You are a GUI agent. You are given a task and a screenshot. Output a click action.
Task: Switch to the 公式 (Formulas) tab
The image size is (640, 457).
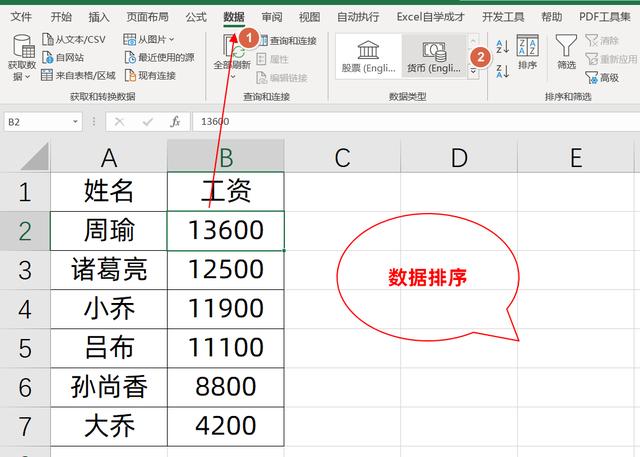[196, 17]
